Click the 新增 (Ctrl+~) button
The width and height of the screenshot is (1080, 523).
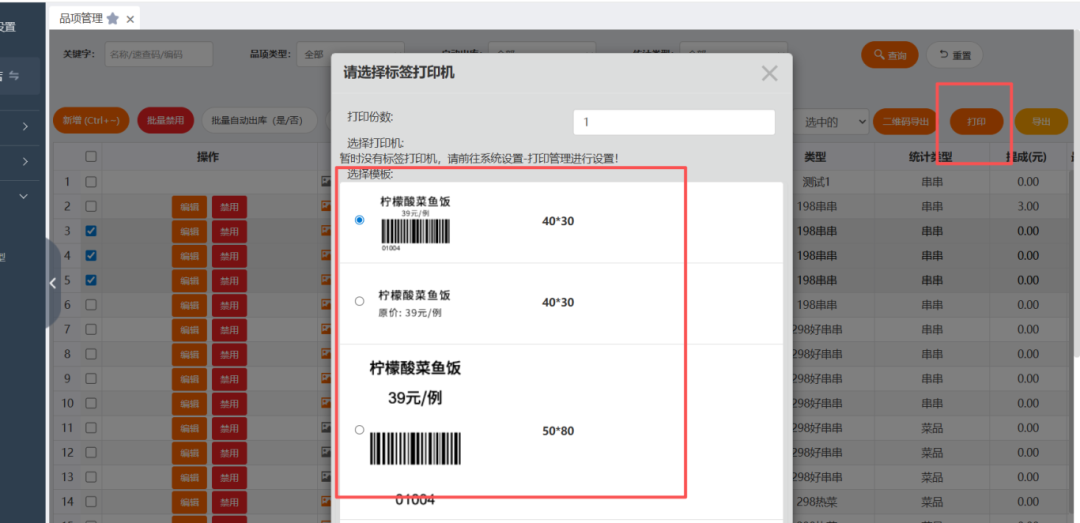pyautogui.click(x=91, y=121)
